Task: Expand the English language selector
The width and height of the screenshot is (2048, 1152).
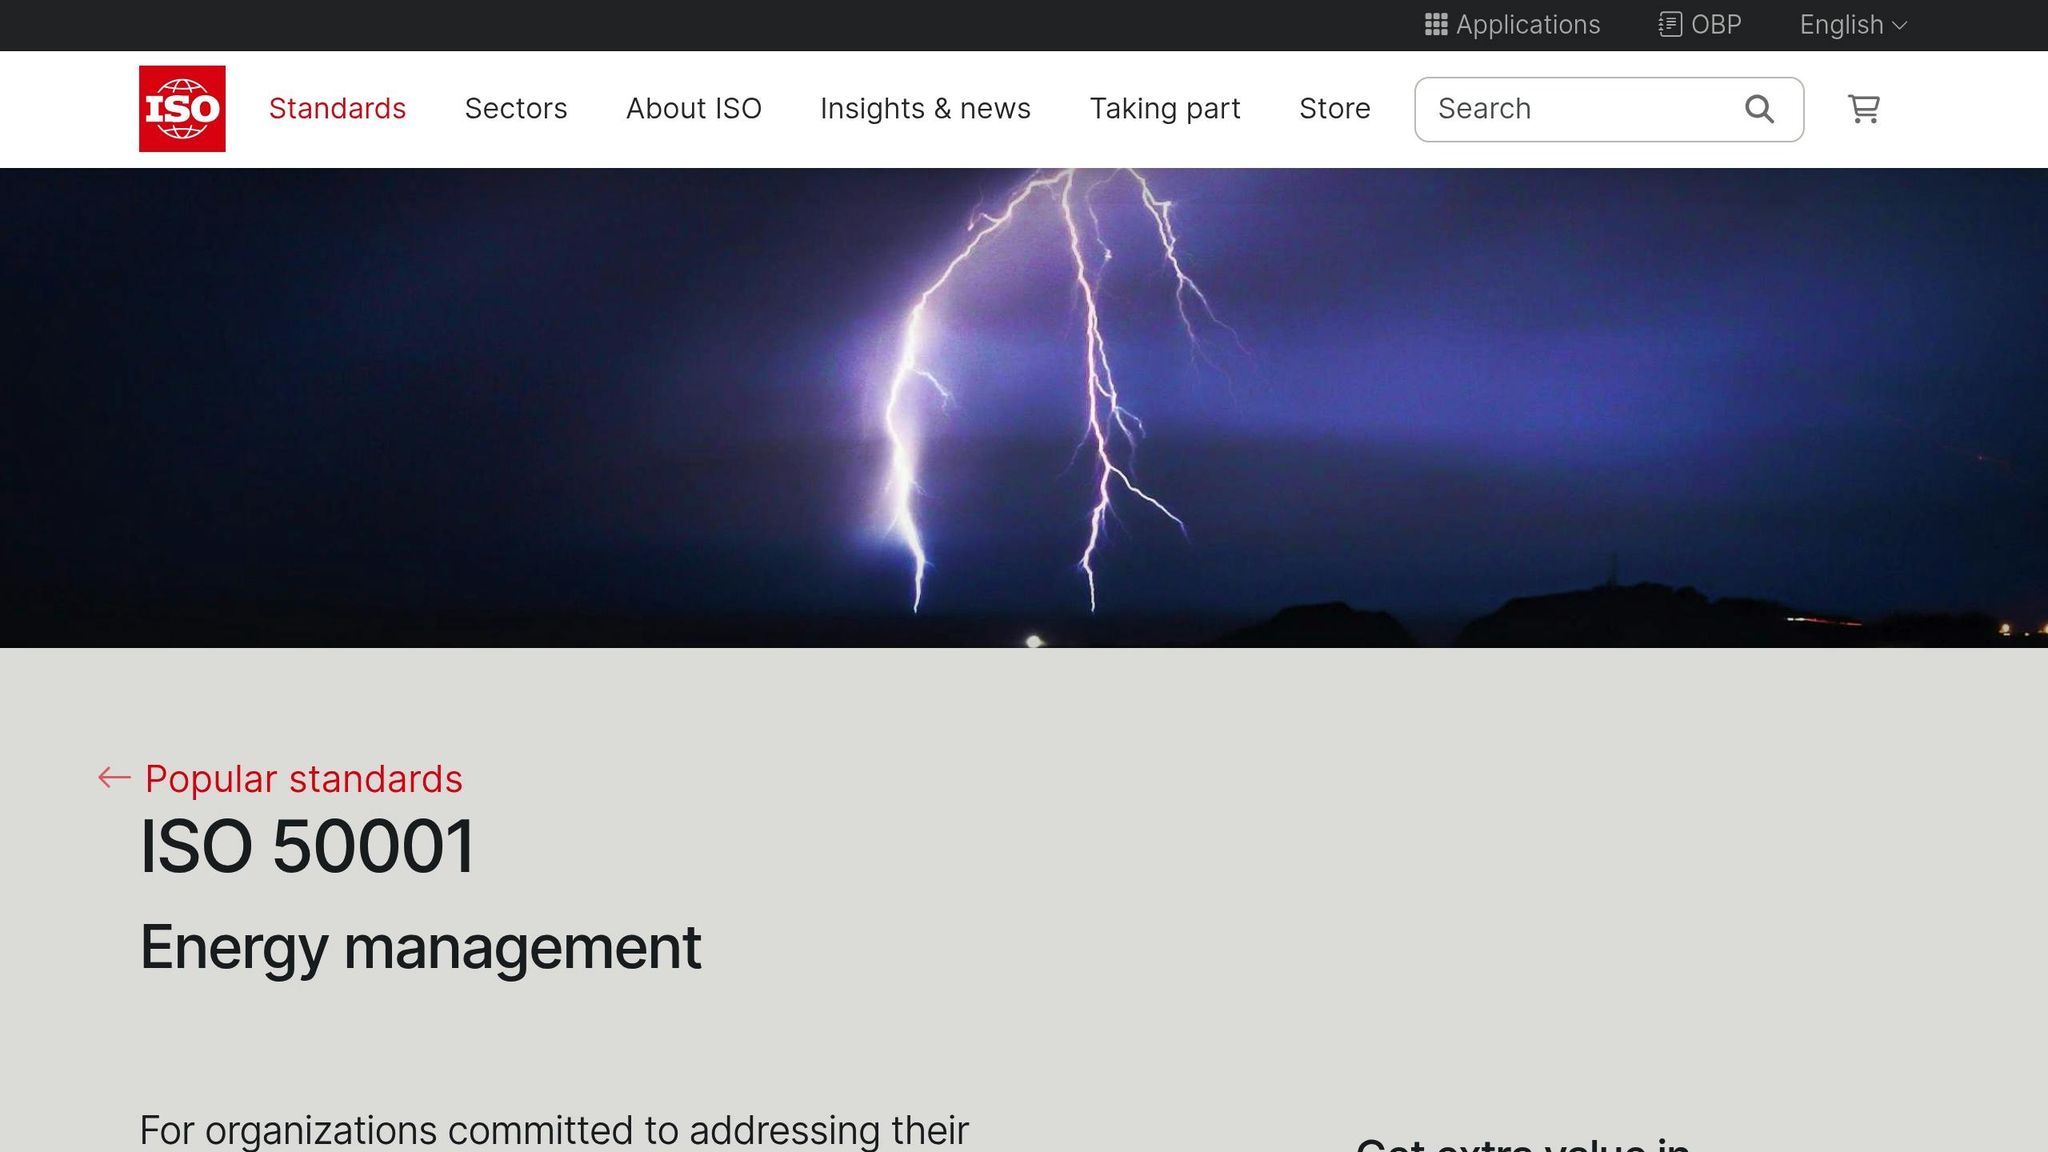Action: (x=1851, y=24)
